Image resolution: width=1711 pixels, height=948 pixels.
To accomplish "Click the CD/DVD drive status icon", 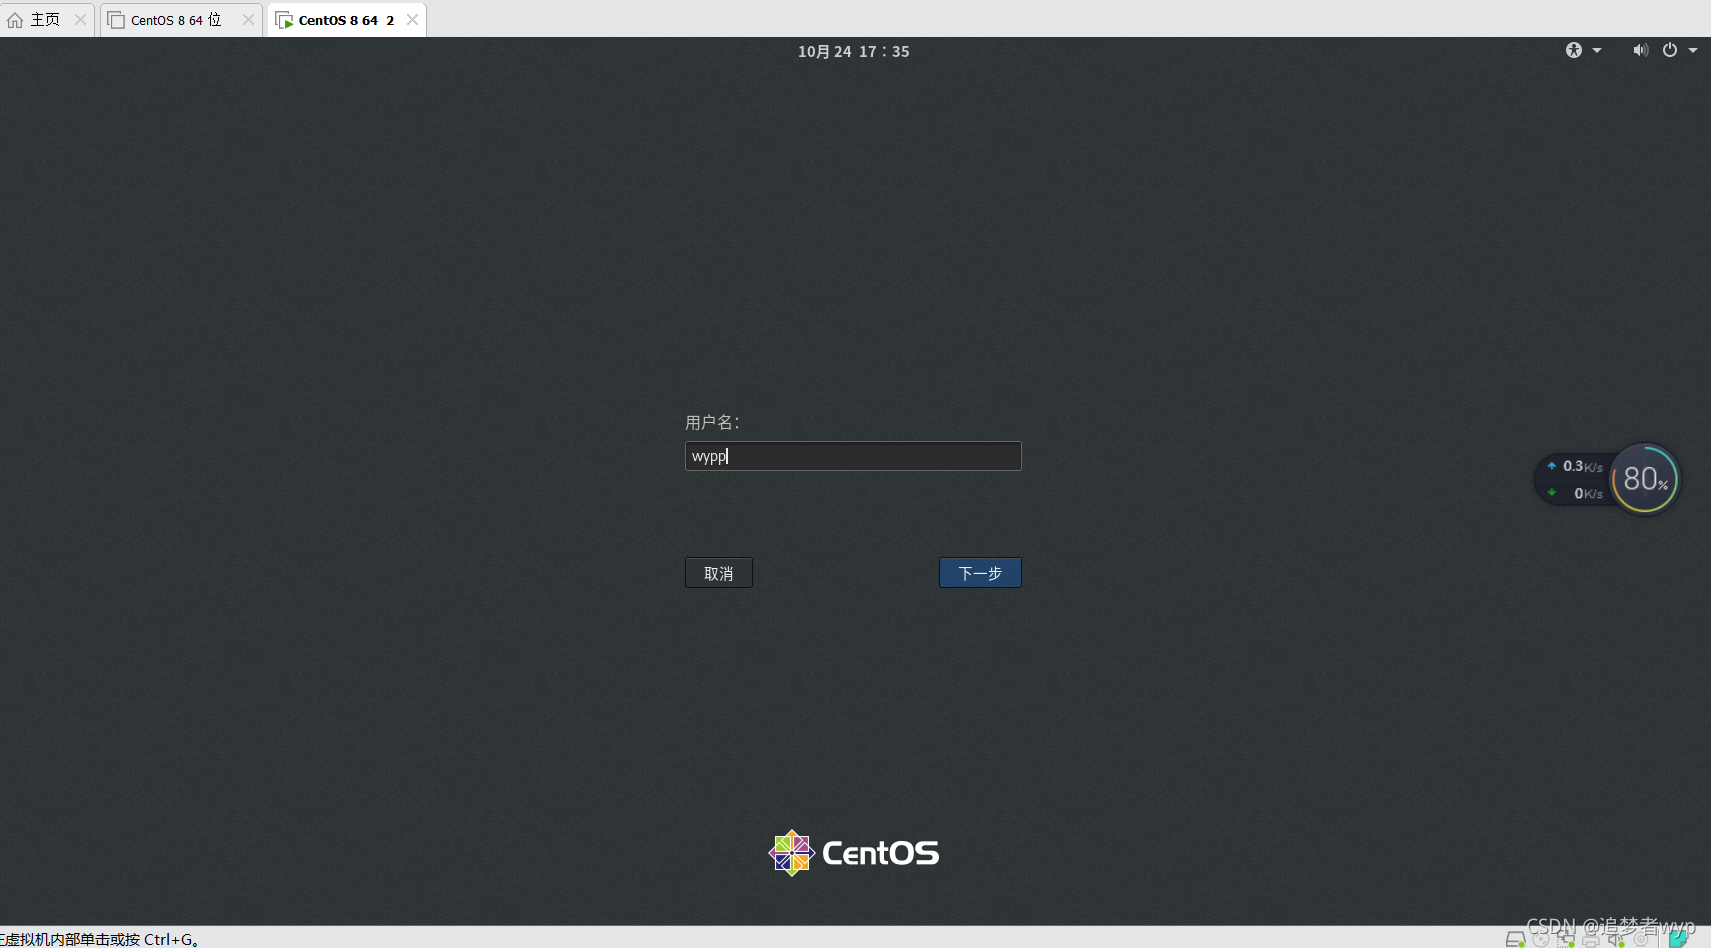I will coord(1541,939).
